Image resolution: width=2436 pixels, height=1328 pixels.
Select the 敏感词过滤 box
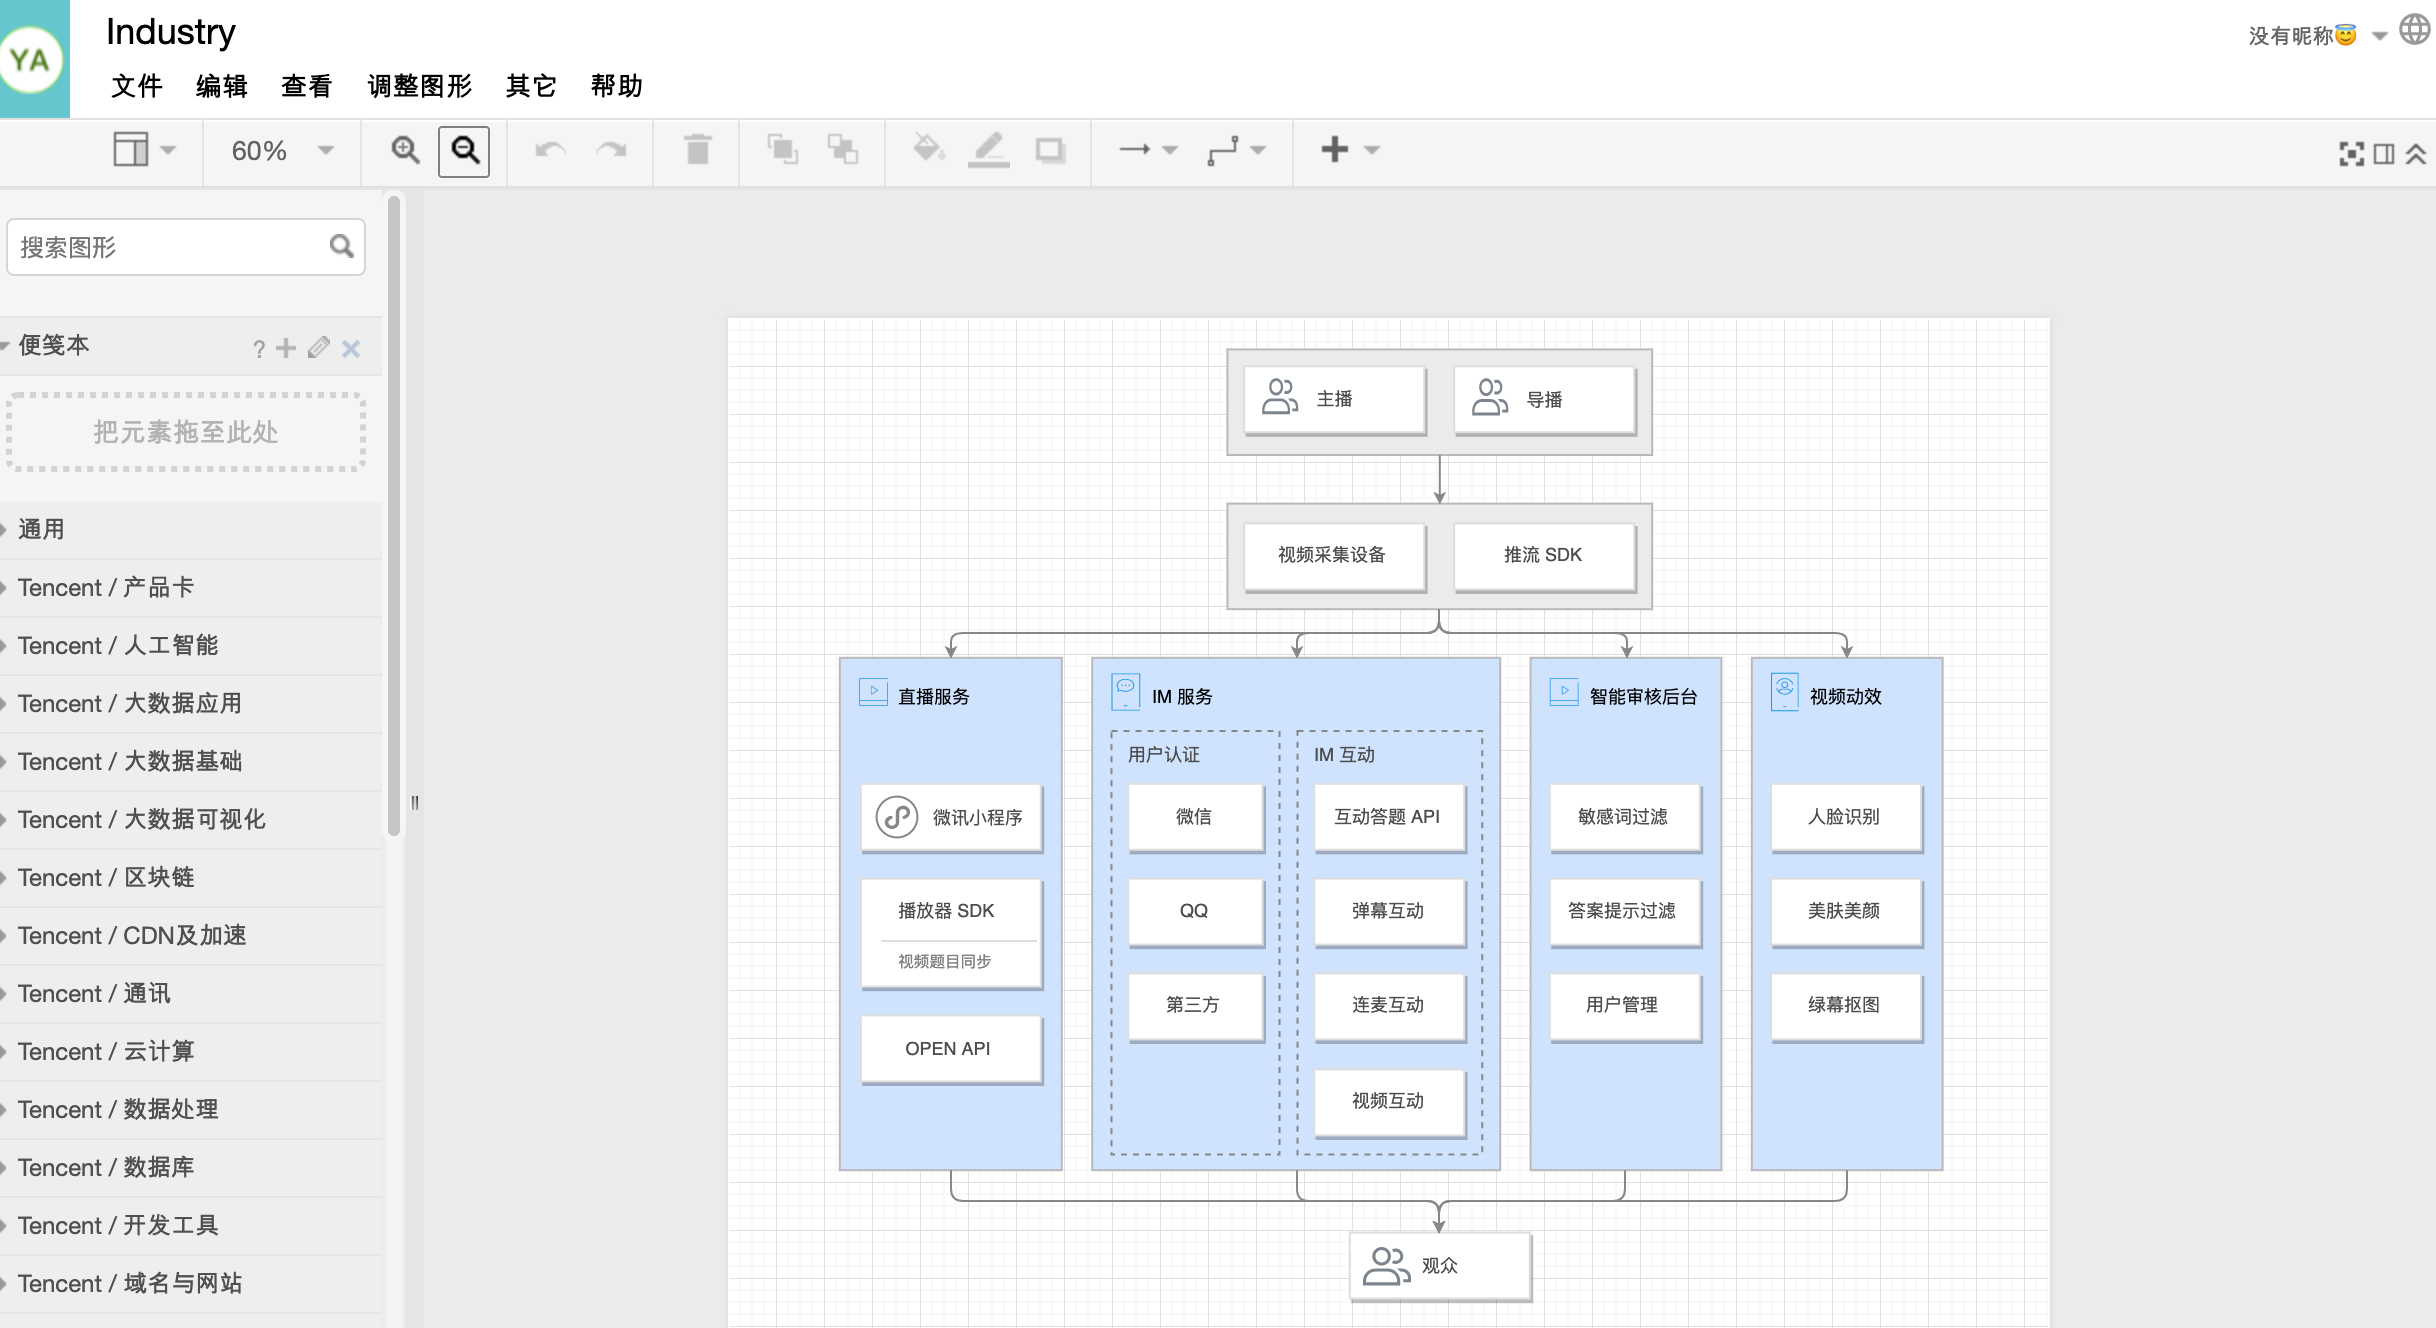[1625, 817]
